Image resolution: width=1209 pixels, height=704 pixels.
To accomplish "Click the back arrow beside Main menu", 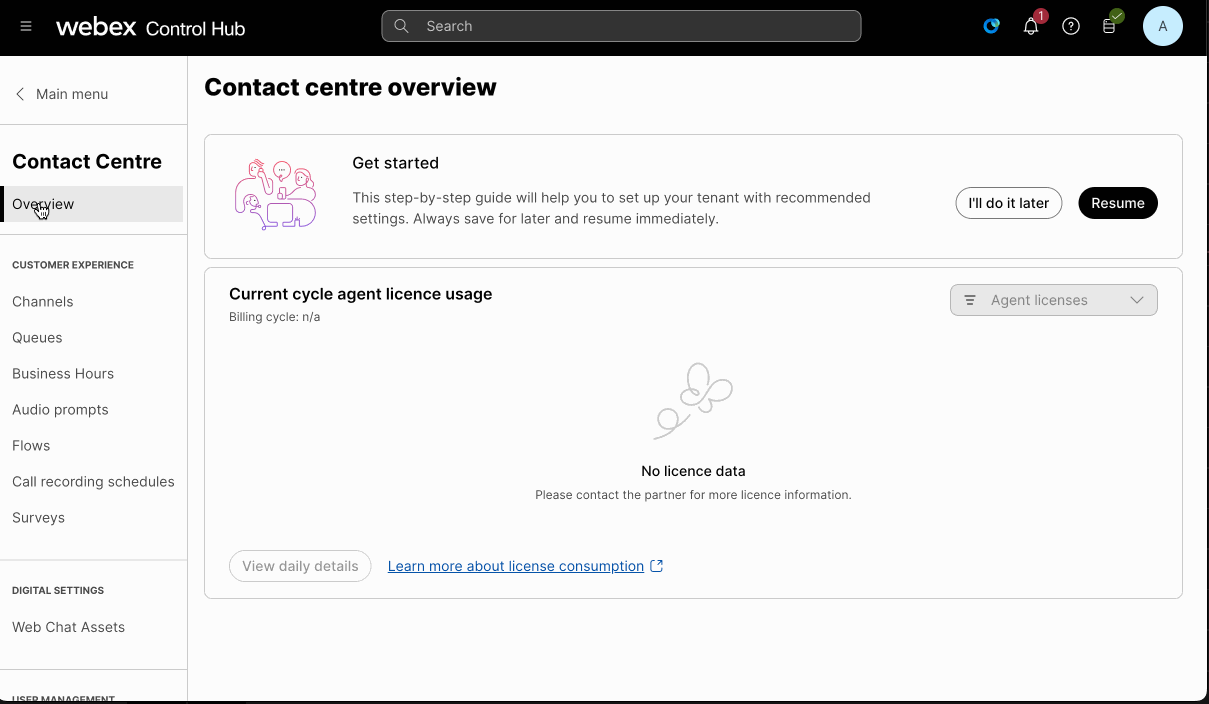I will coord(20,94).
